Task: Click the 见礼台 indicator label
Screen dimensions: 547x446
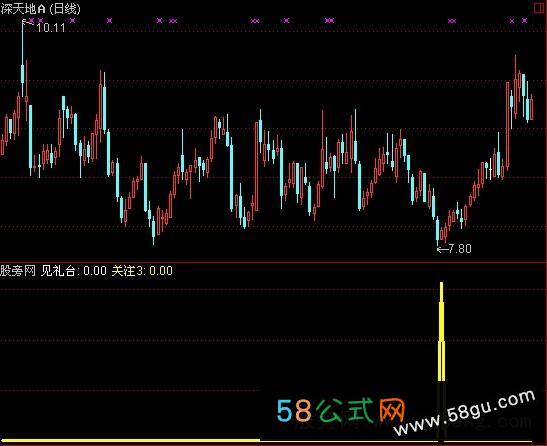Action: (58, 271)
